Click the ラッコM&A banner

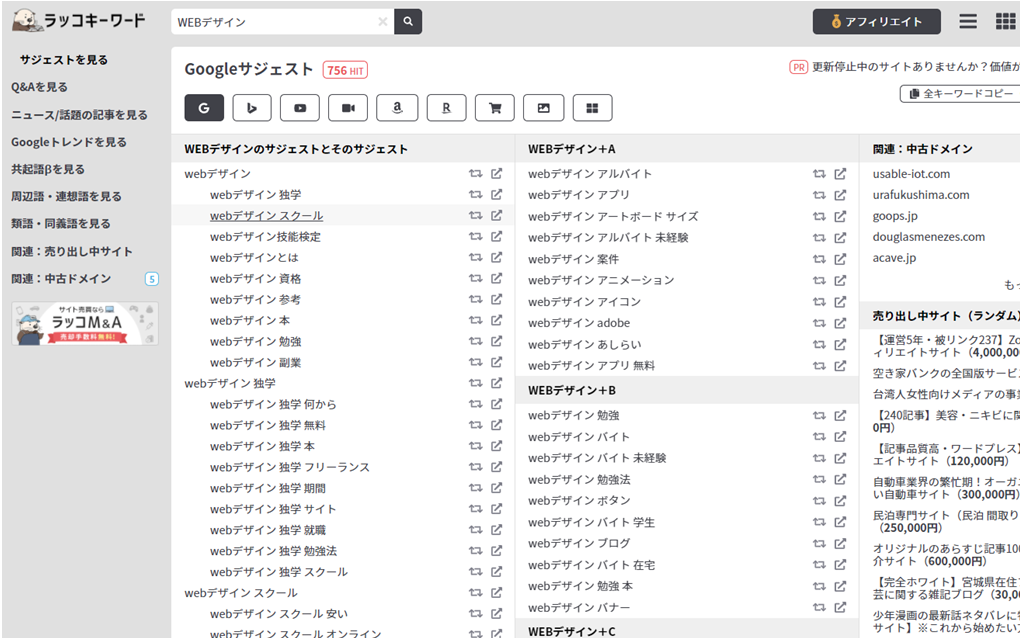click(85, 323)
